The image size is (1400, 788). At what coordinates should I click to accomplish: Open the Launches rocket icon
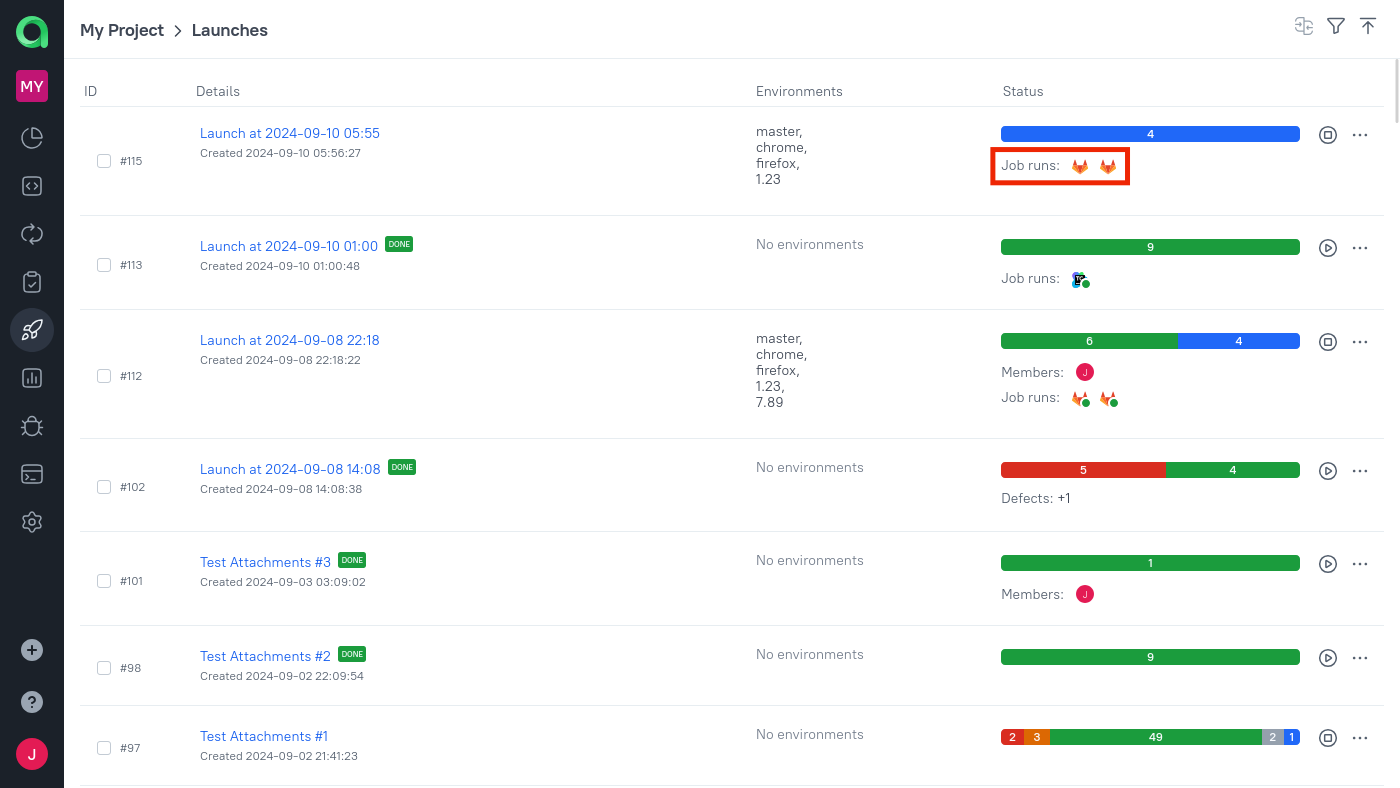pyautogui.click(x=32, y=330)
